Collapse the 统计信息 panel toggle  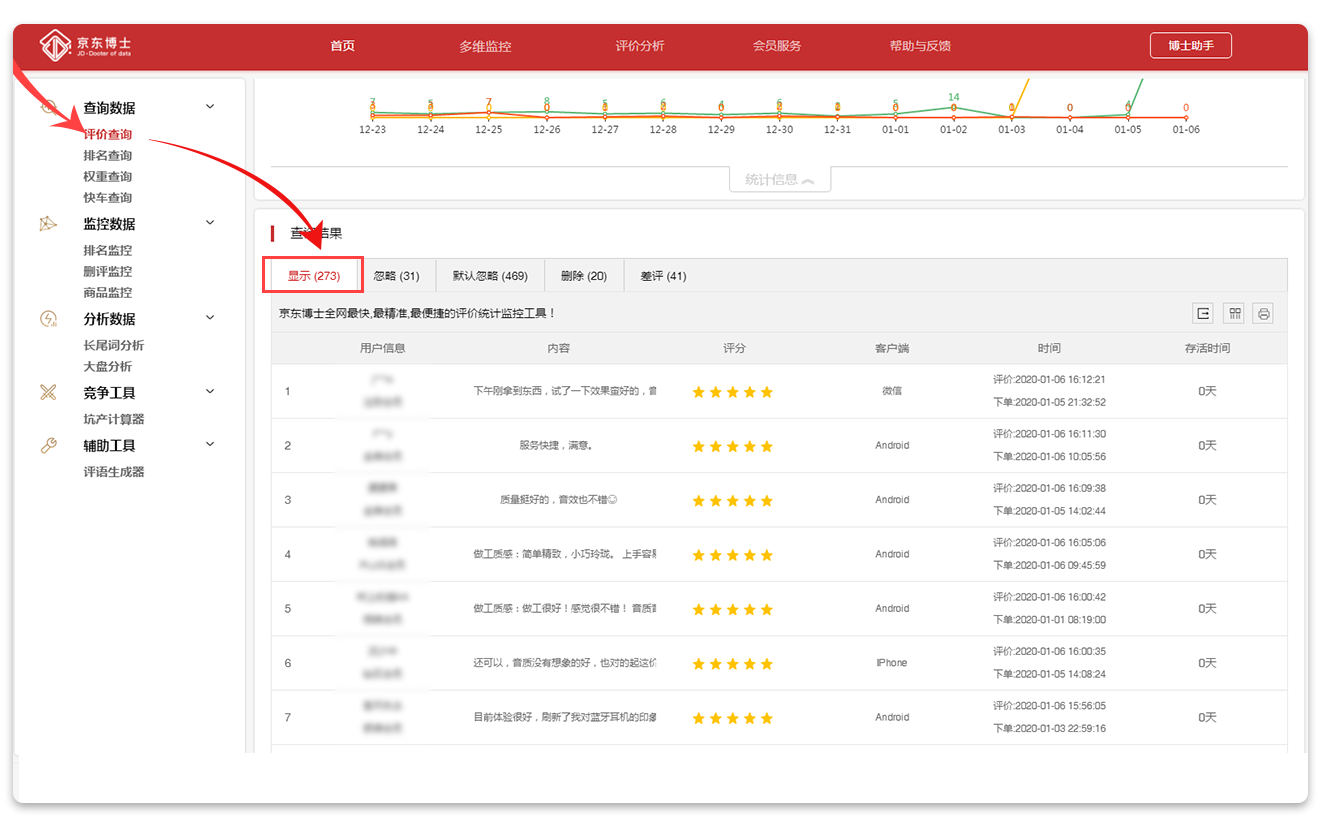780,180
